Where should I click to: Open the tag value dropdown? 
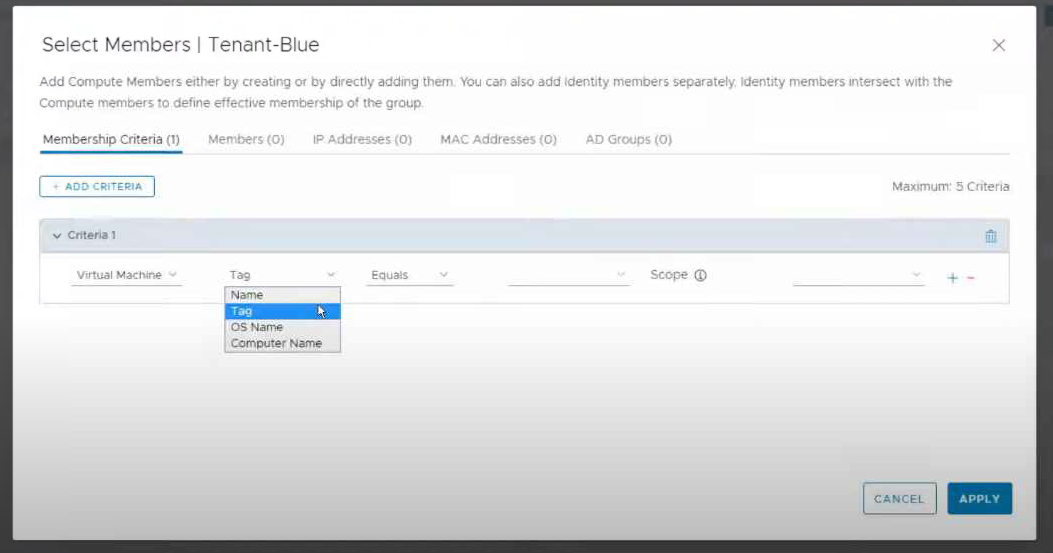click(x=568, y=275)
